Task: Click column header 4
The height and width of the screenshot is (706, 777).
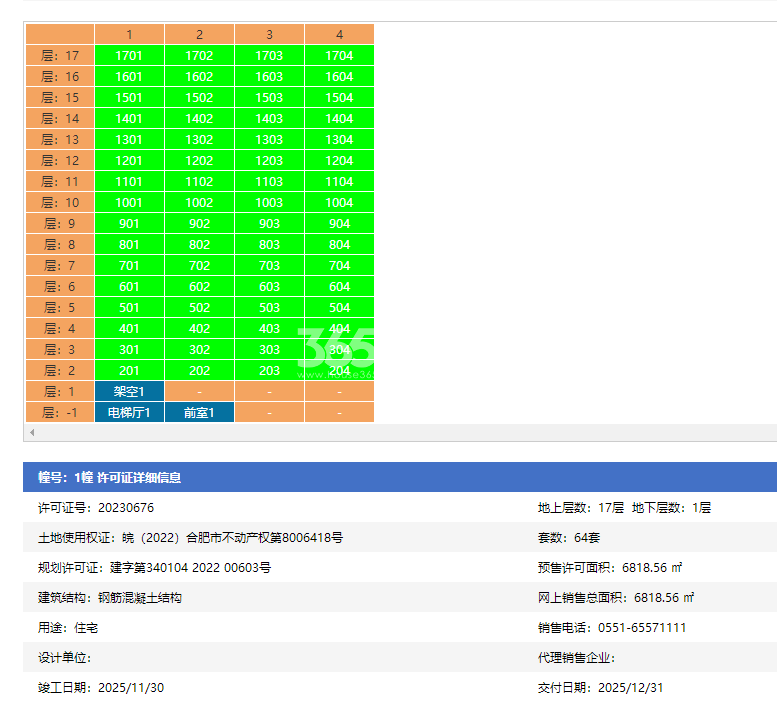Action: [x=339, y=34]
